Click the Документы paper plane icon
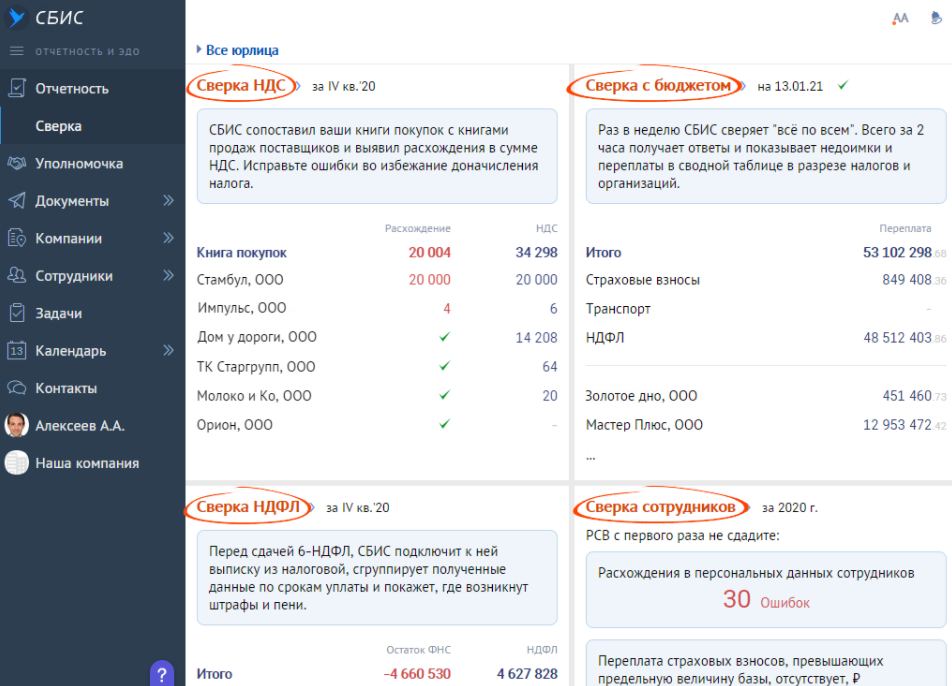Screen dimensions: 952x686 pyautogui.click(x=16, y=200)
